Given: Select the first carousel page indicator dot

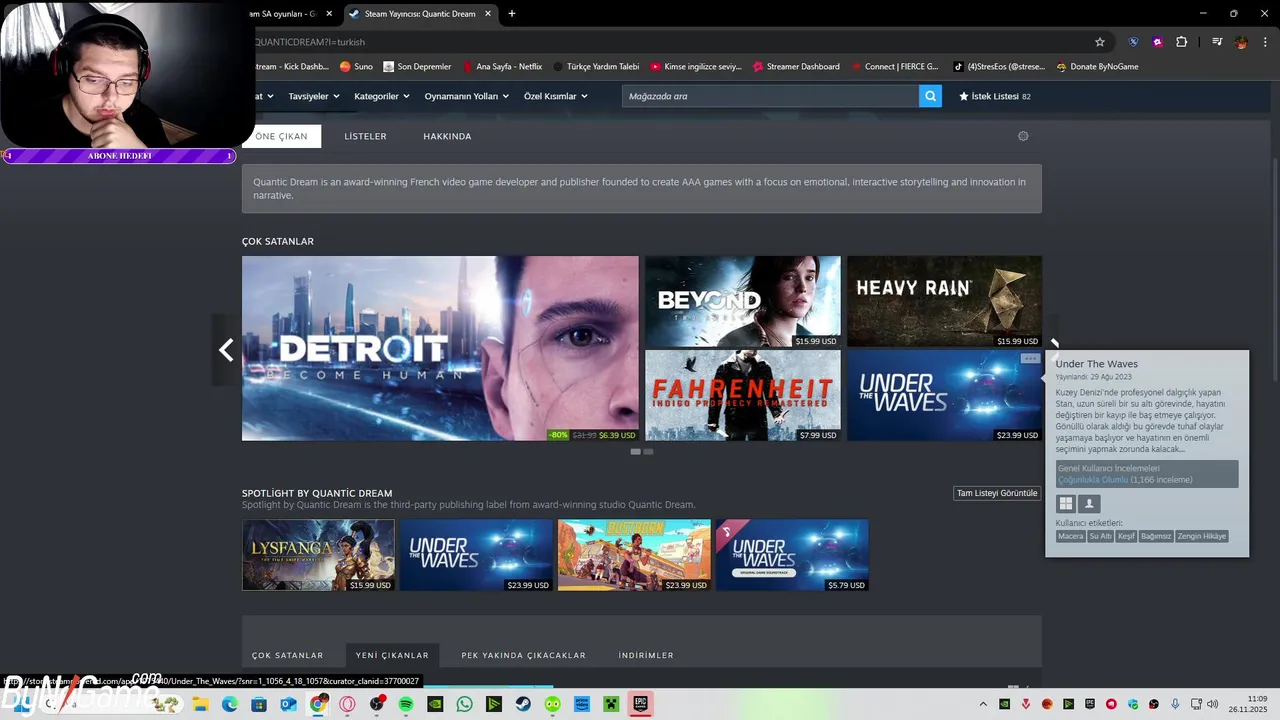Looking at the screenshot, I should pos(635,452).
